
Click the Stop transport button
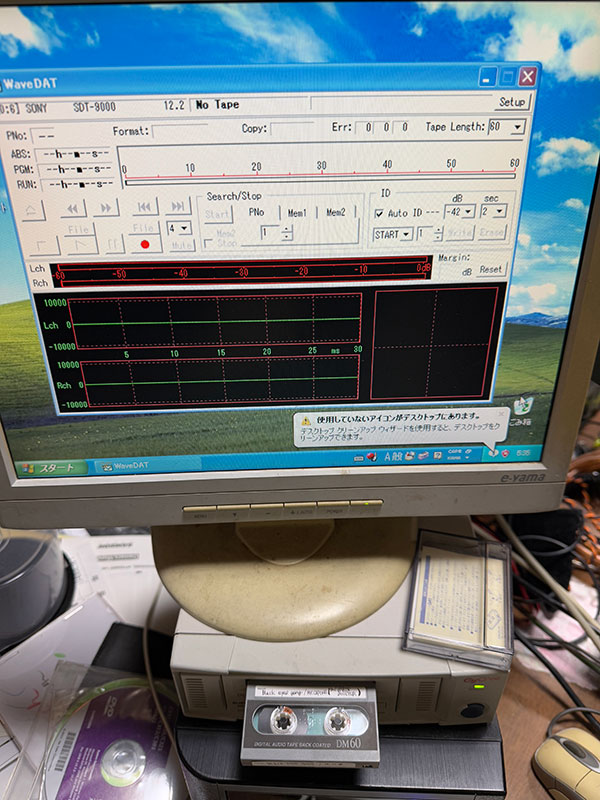[44, 246]
